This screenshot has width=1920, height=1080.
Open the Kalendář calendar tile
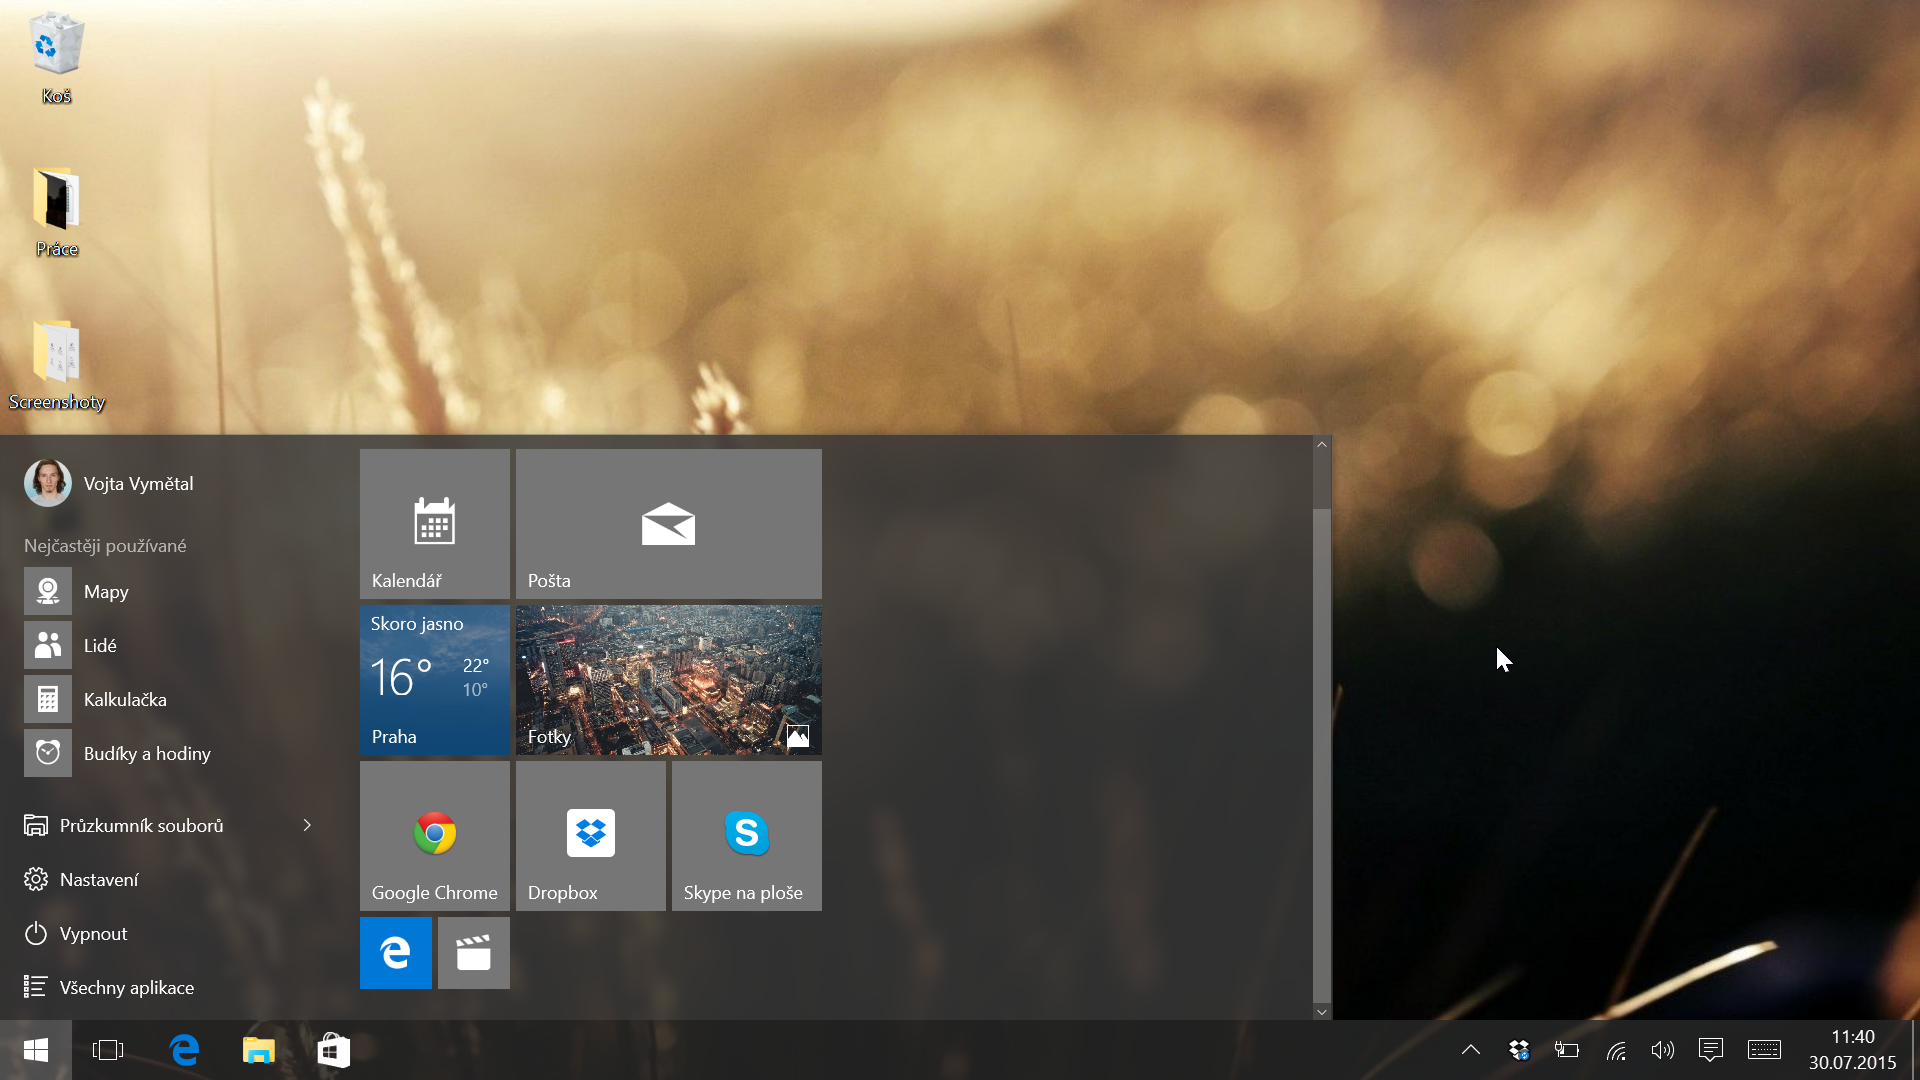pyautogui.click(x=434, y=523)
